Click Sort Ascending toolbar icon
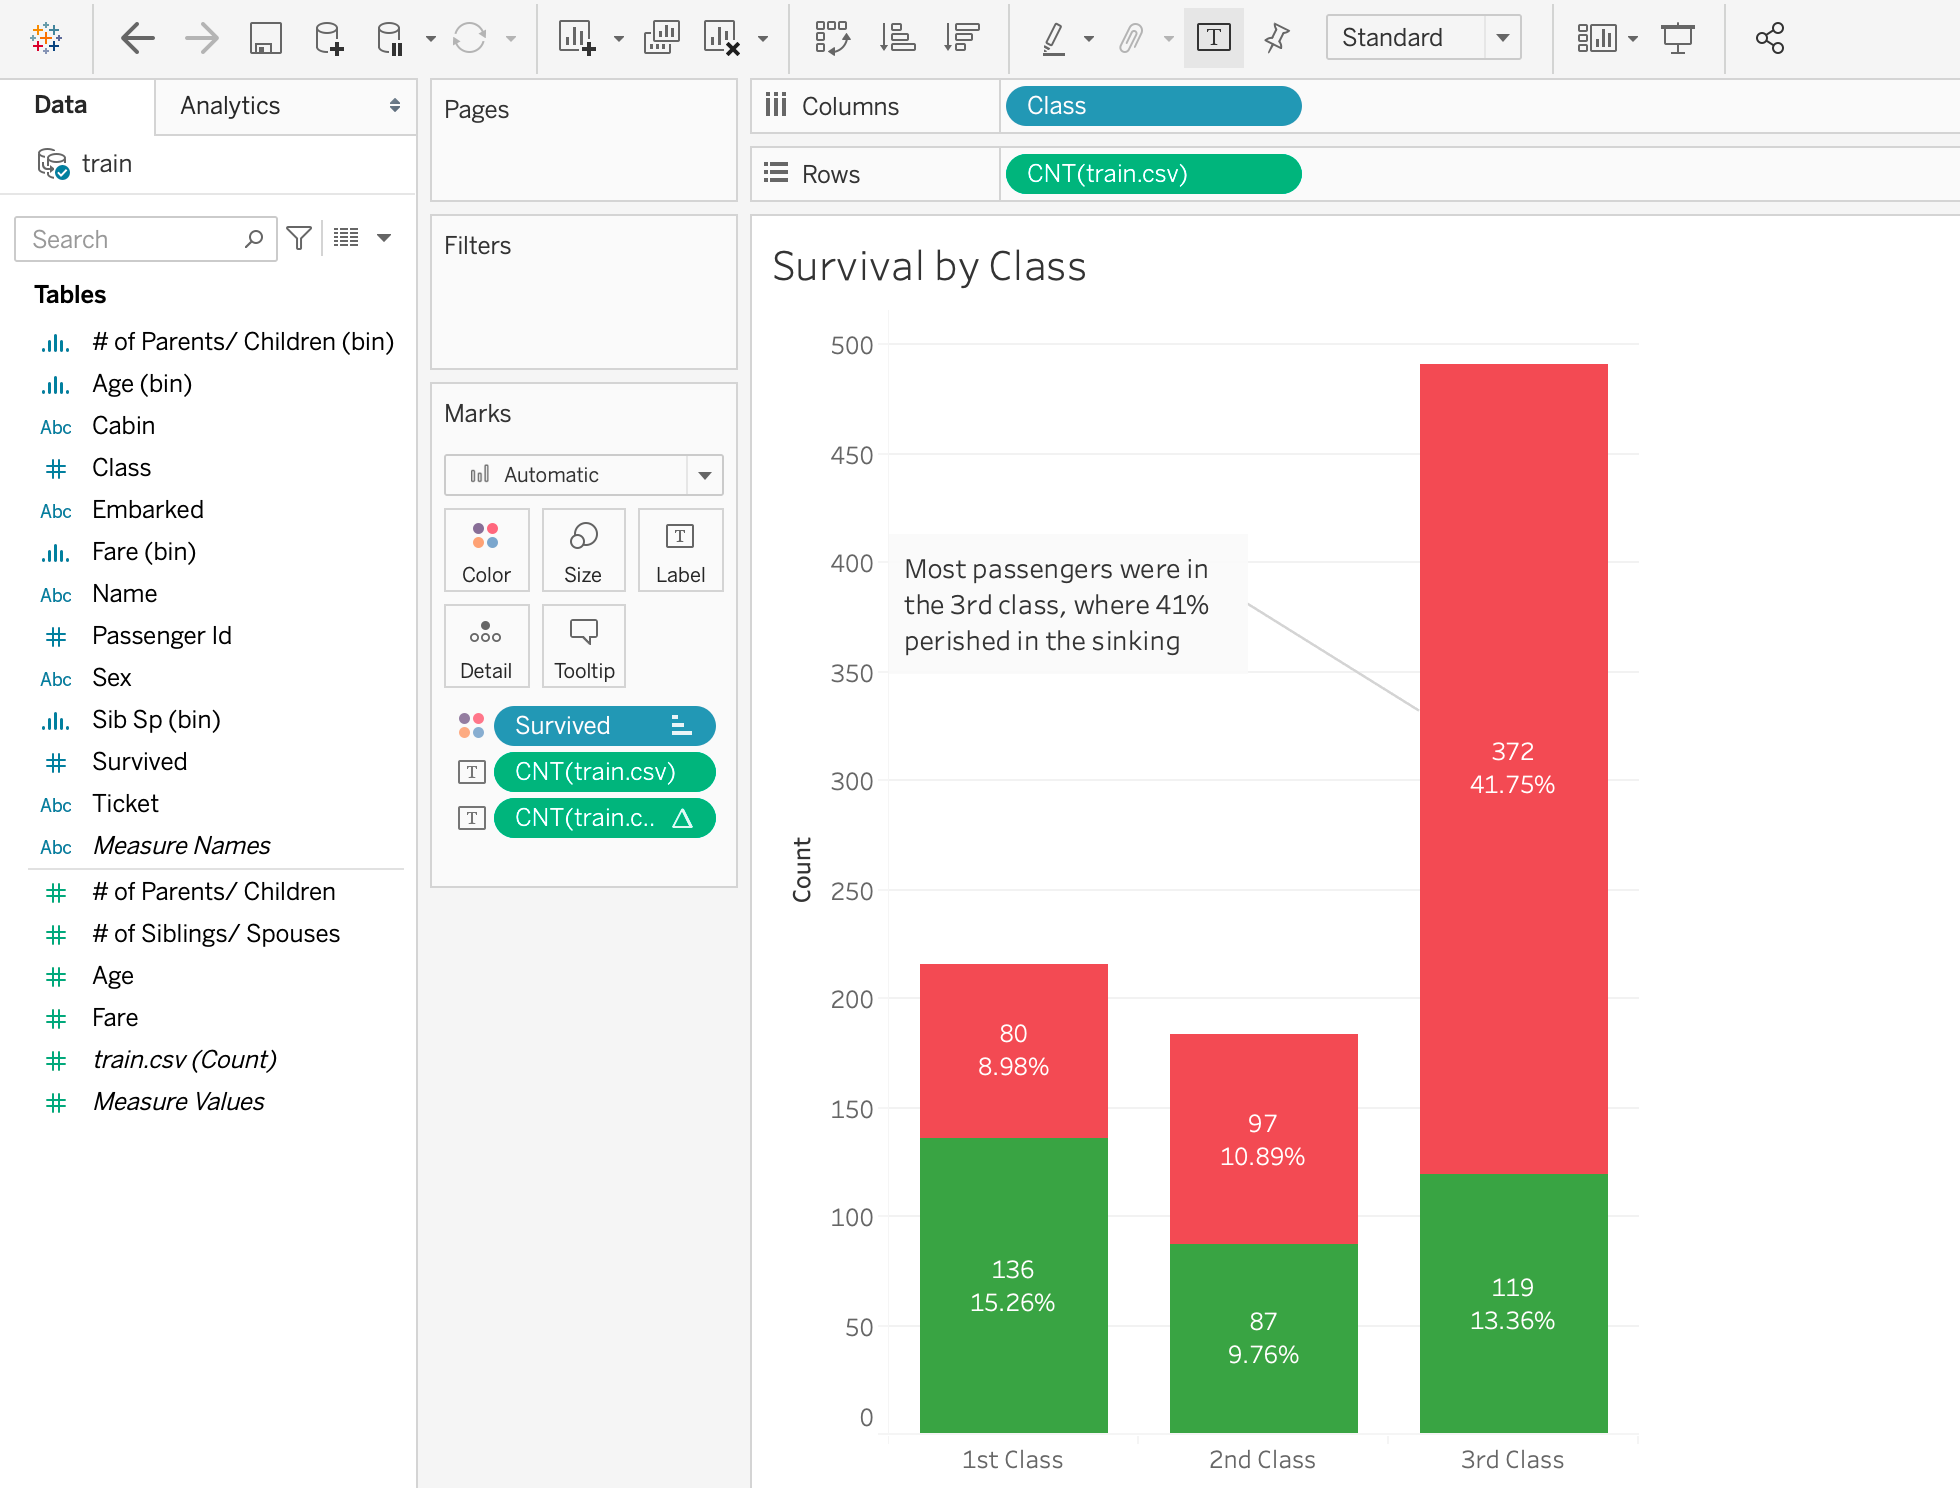This screenshot has width=1960, height=1488. tap(897, 38)
